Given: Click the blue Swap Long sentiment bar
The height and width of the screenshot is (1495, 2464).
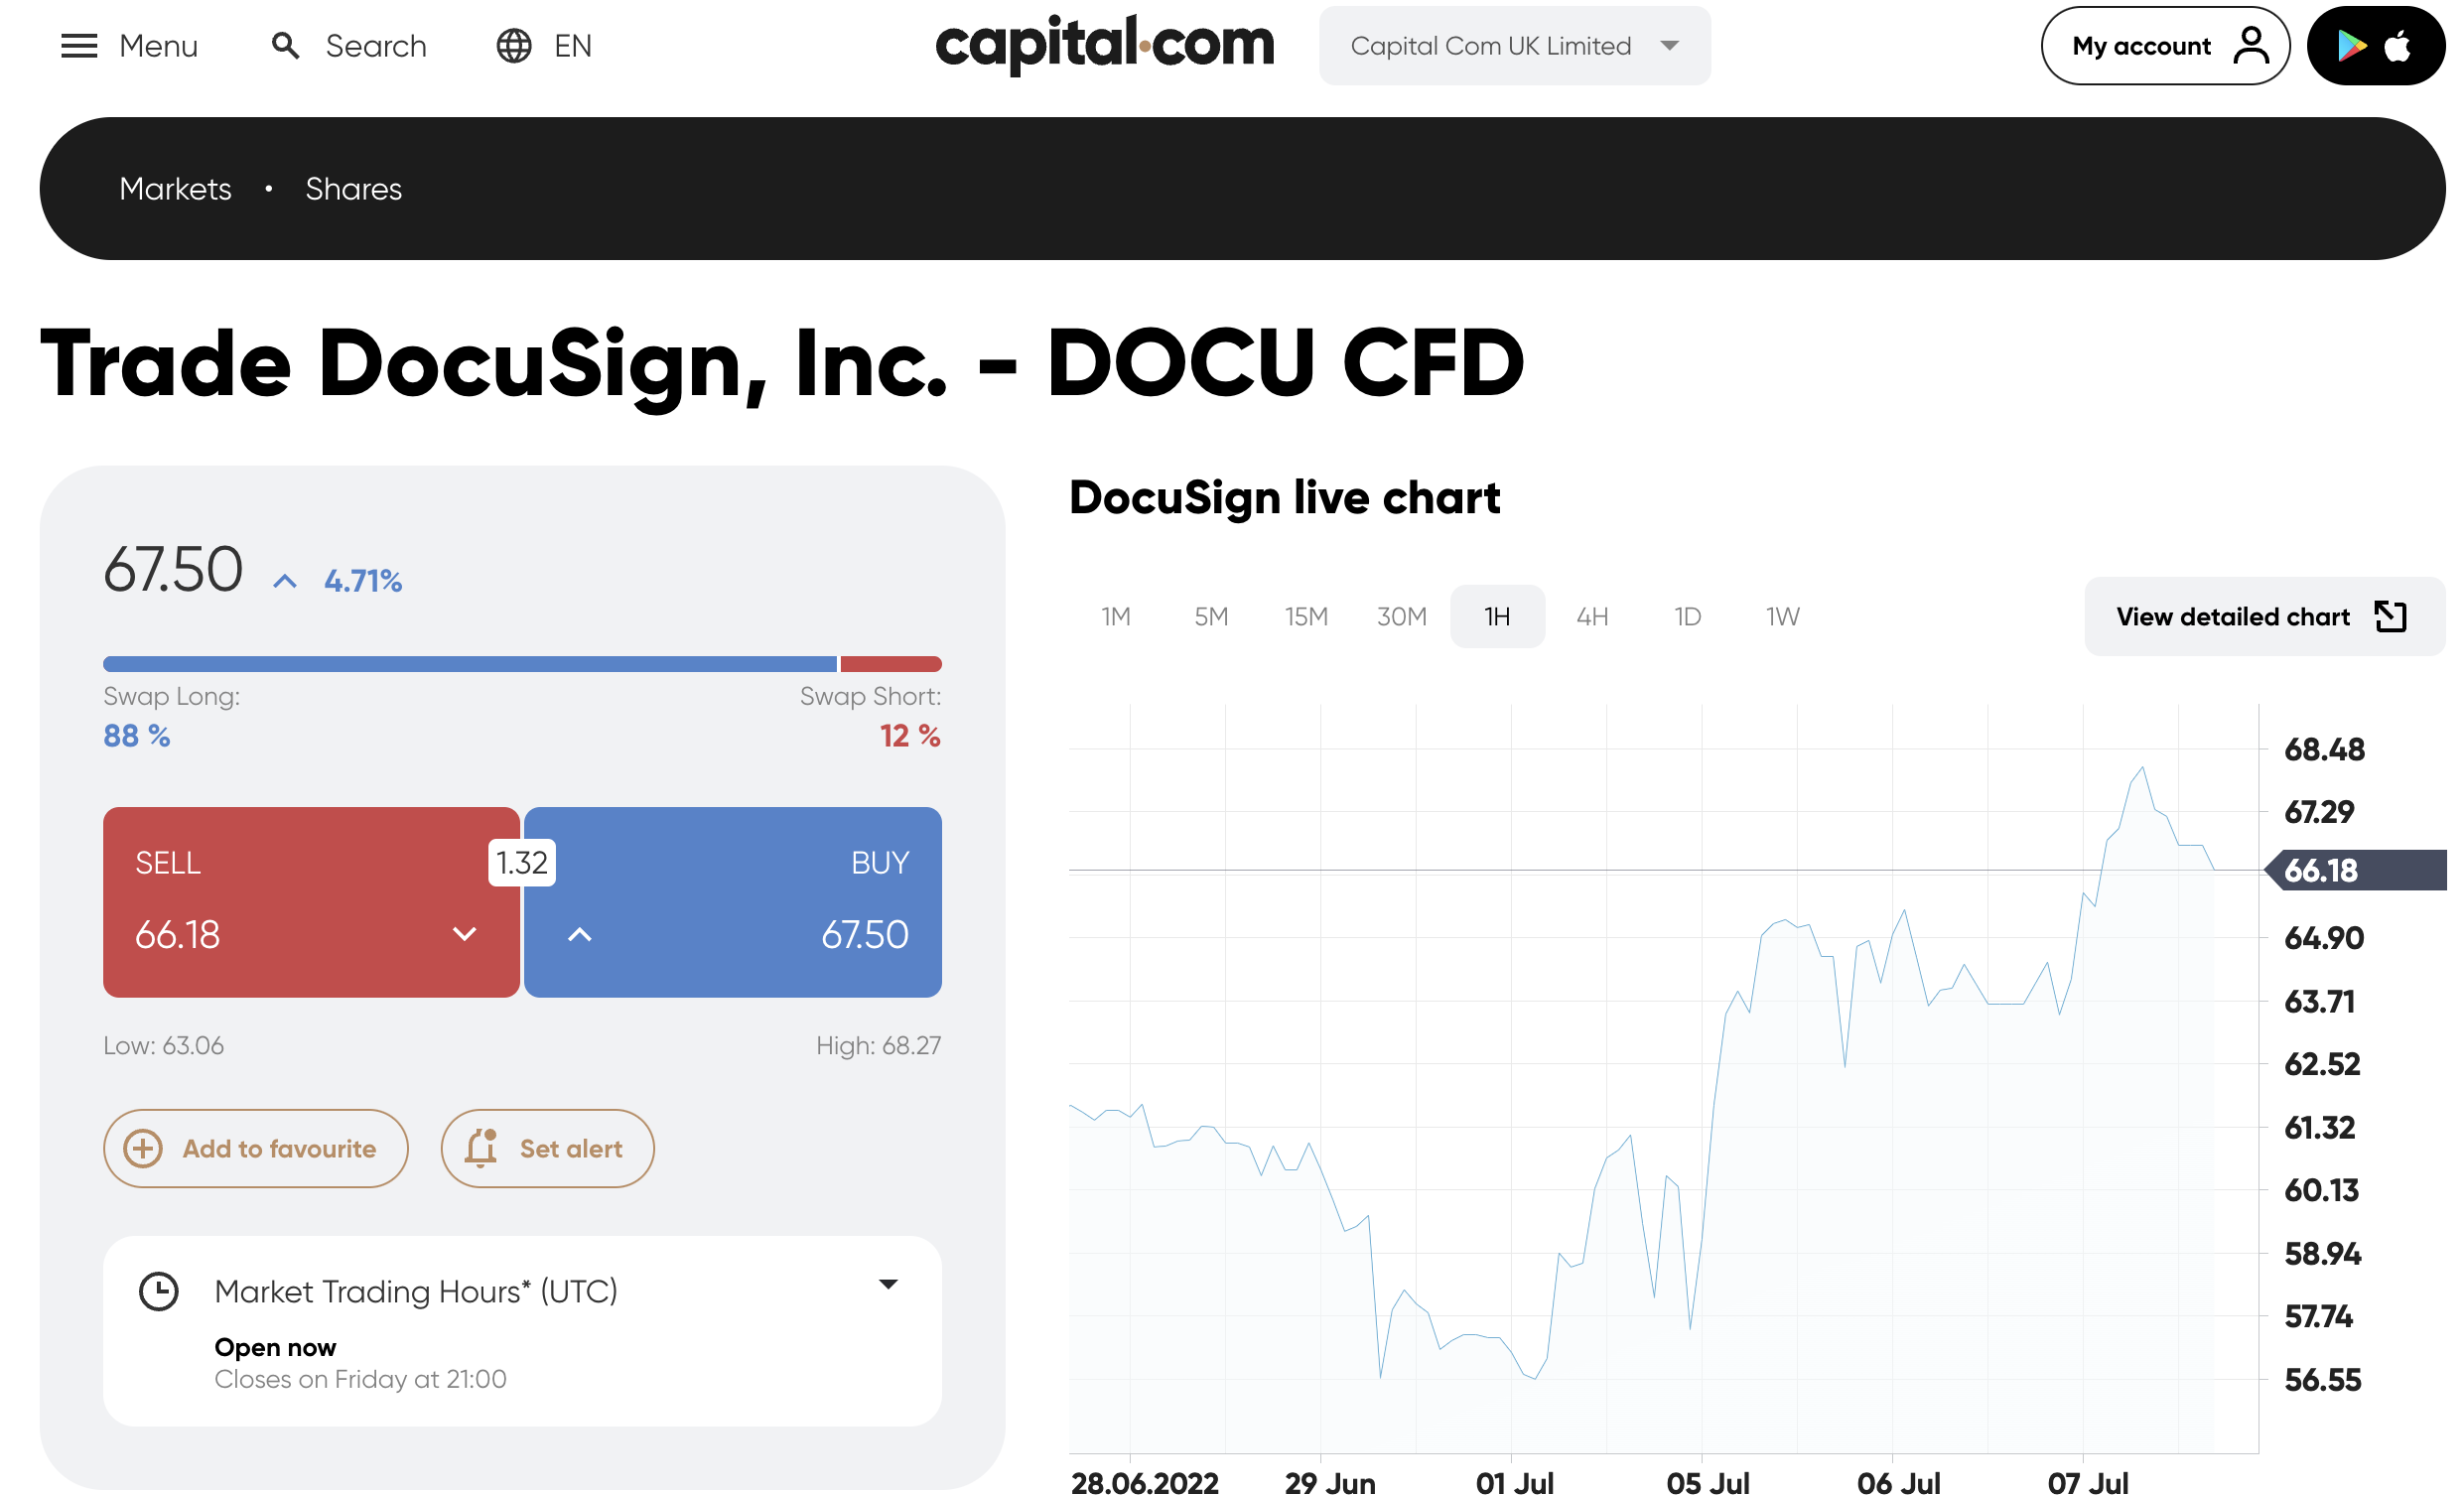Looking at the screenshot, I should [x=469, y=664].
